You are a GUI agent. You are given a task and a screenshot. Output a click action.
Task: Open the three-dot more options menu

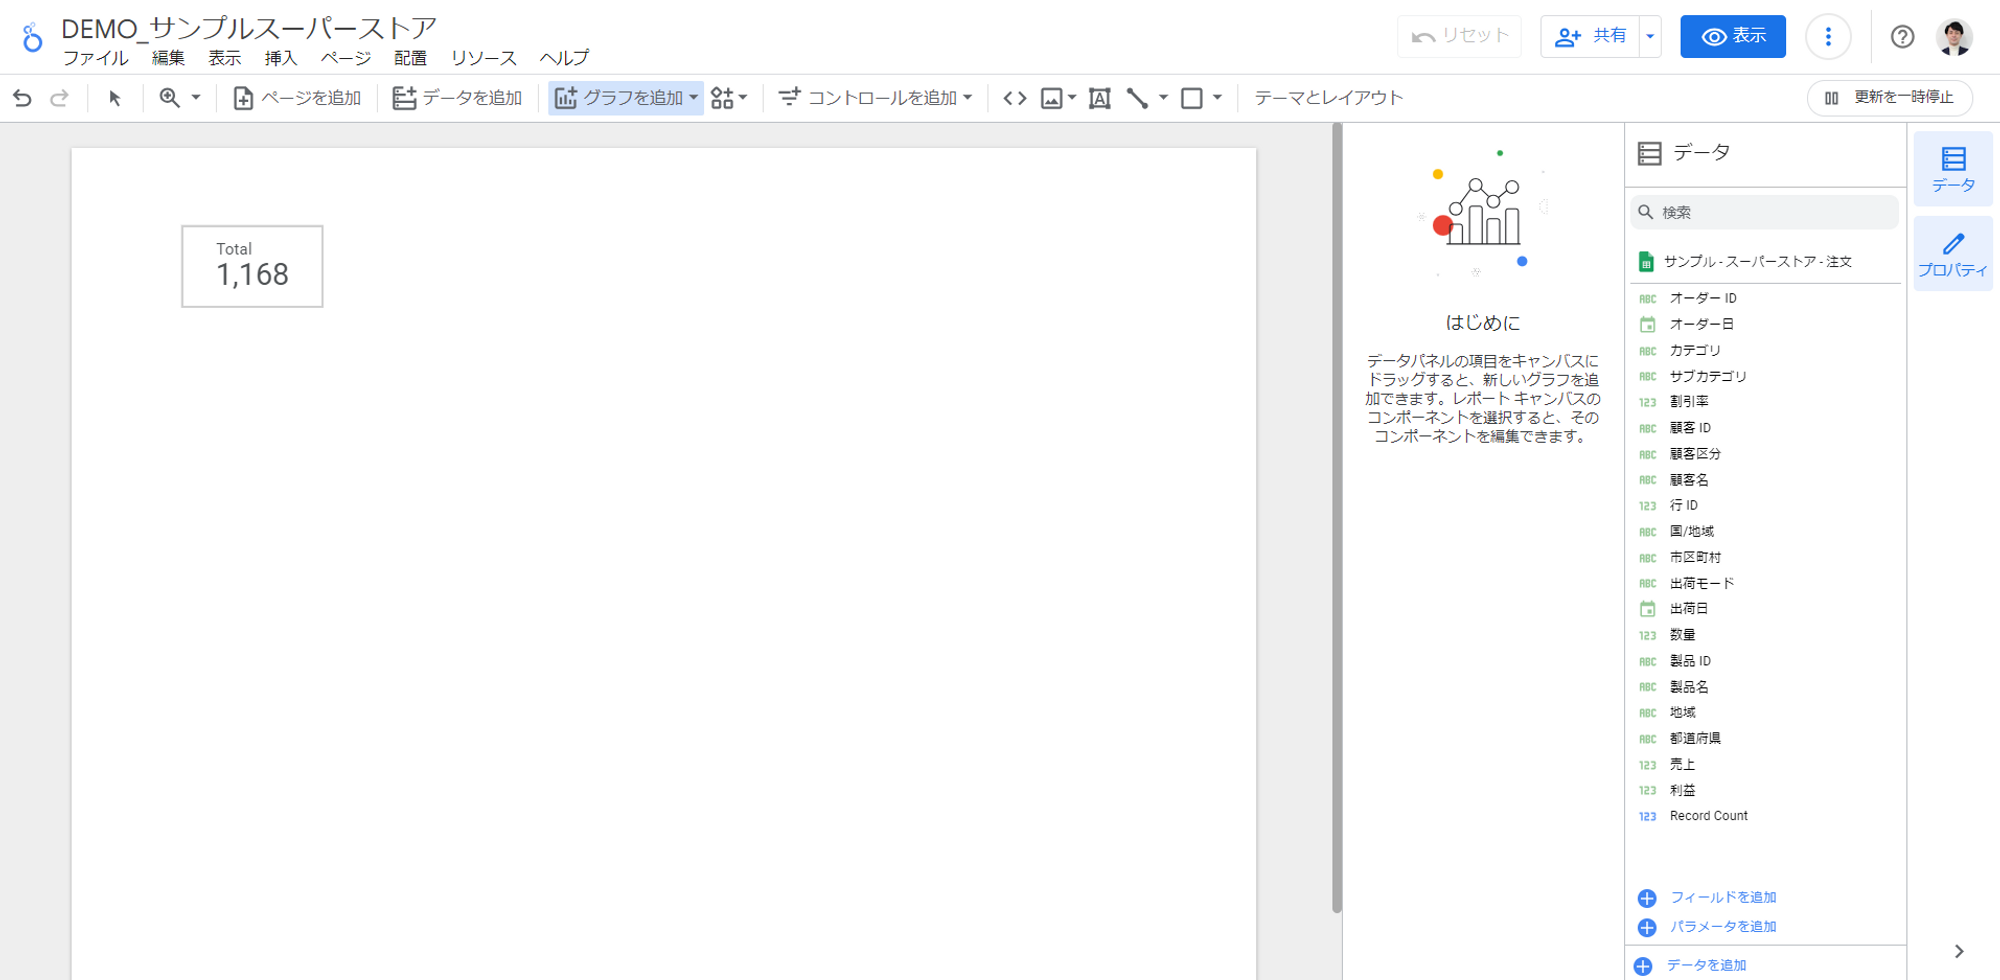click(x=1828, y=37)
